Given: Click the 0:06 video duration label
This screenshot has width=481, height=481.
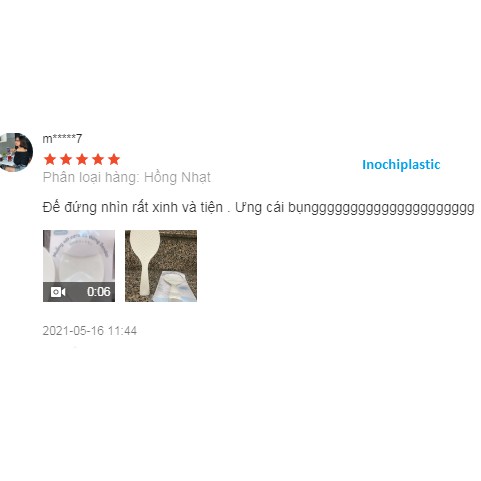Looking at the screenshot, I should tap(99, 292).
